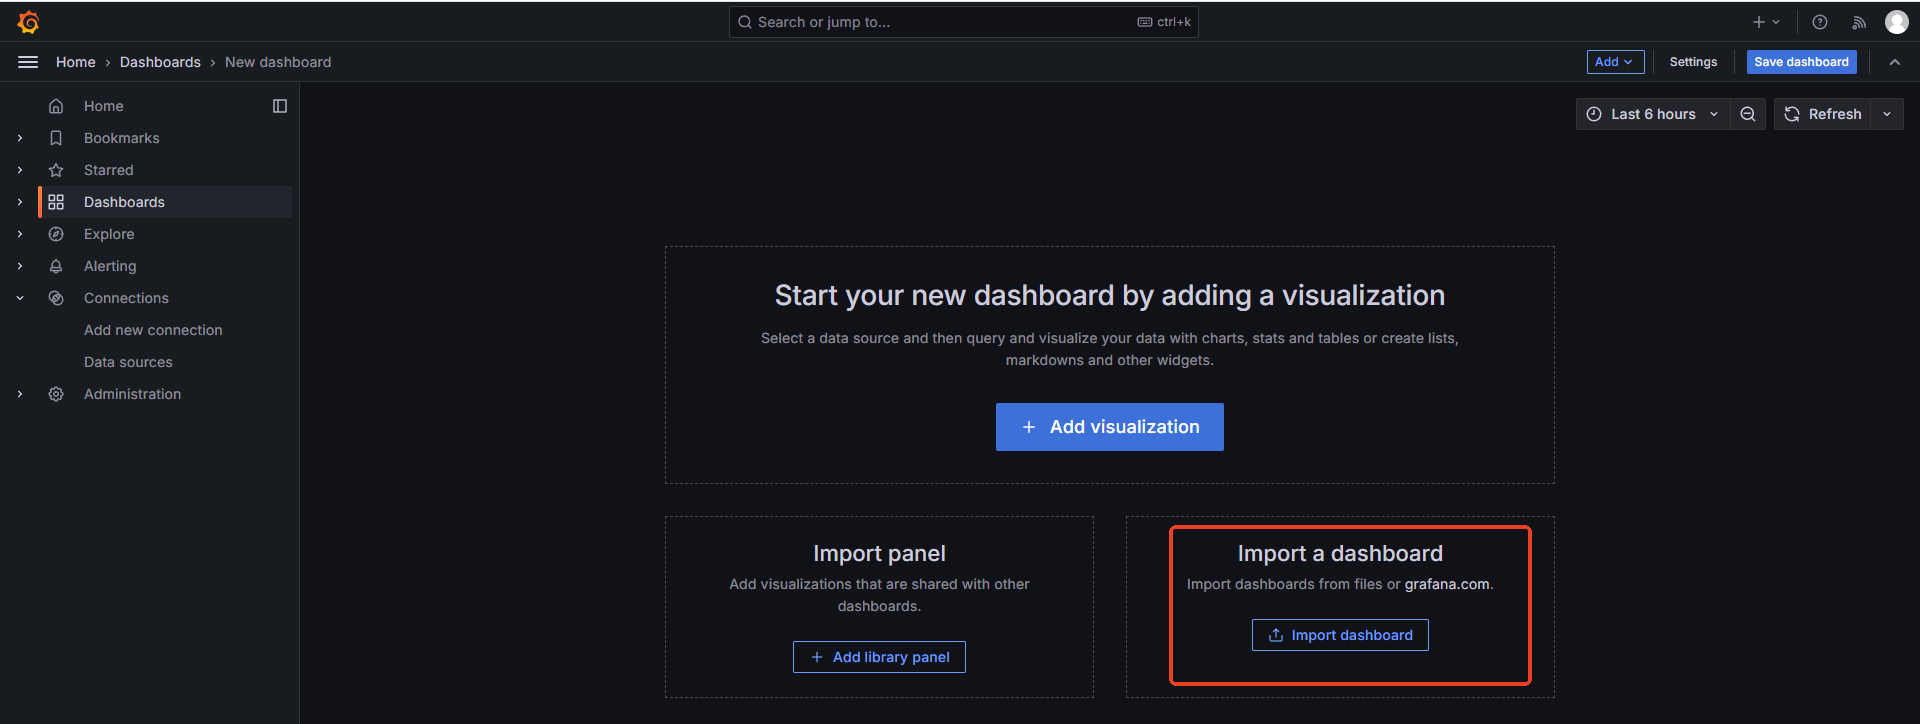The width and height of the screenshot is (1920, 724).
Task: Open Alerting bell in sidebar
Action: 110,266
